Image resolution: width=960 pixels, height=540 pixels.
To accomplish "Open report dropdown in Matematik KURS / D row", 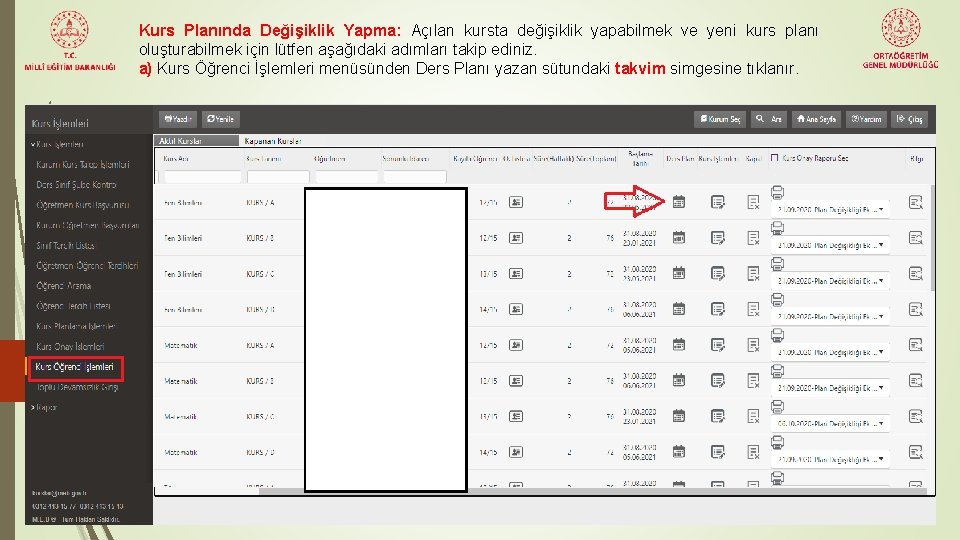I will (830, 459).
